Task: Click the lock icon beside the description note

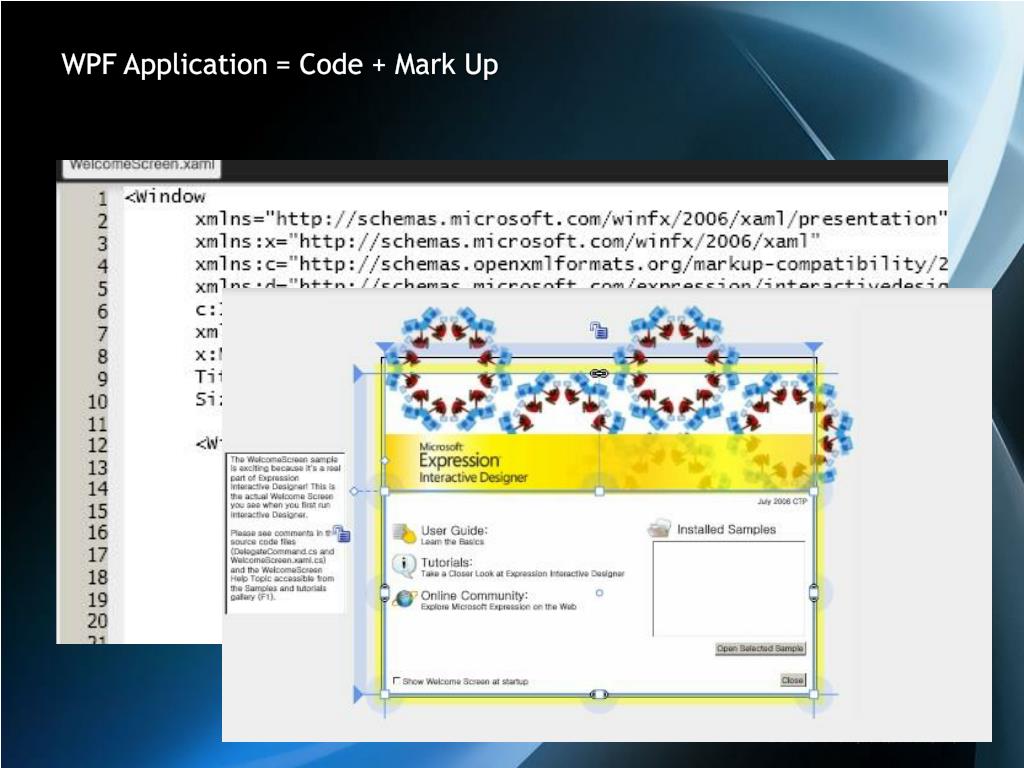Action: (342, 534)
